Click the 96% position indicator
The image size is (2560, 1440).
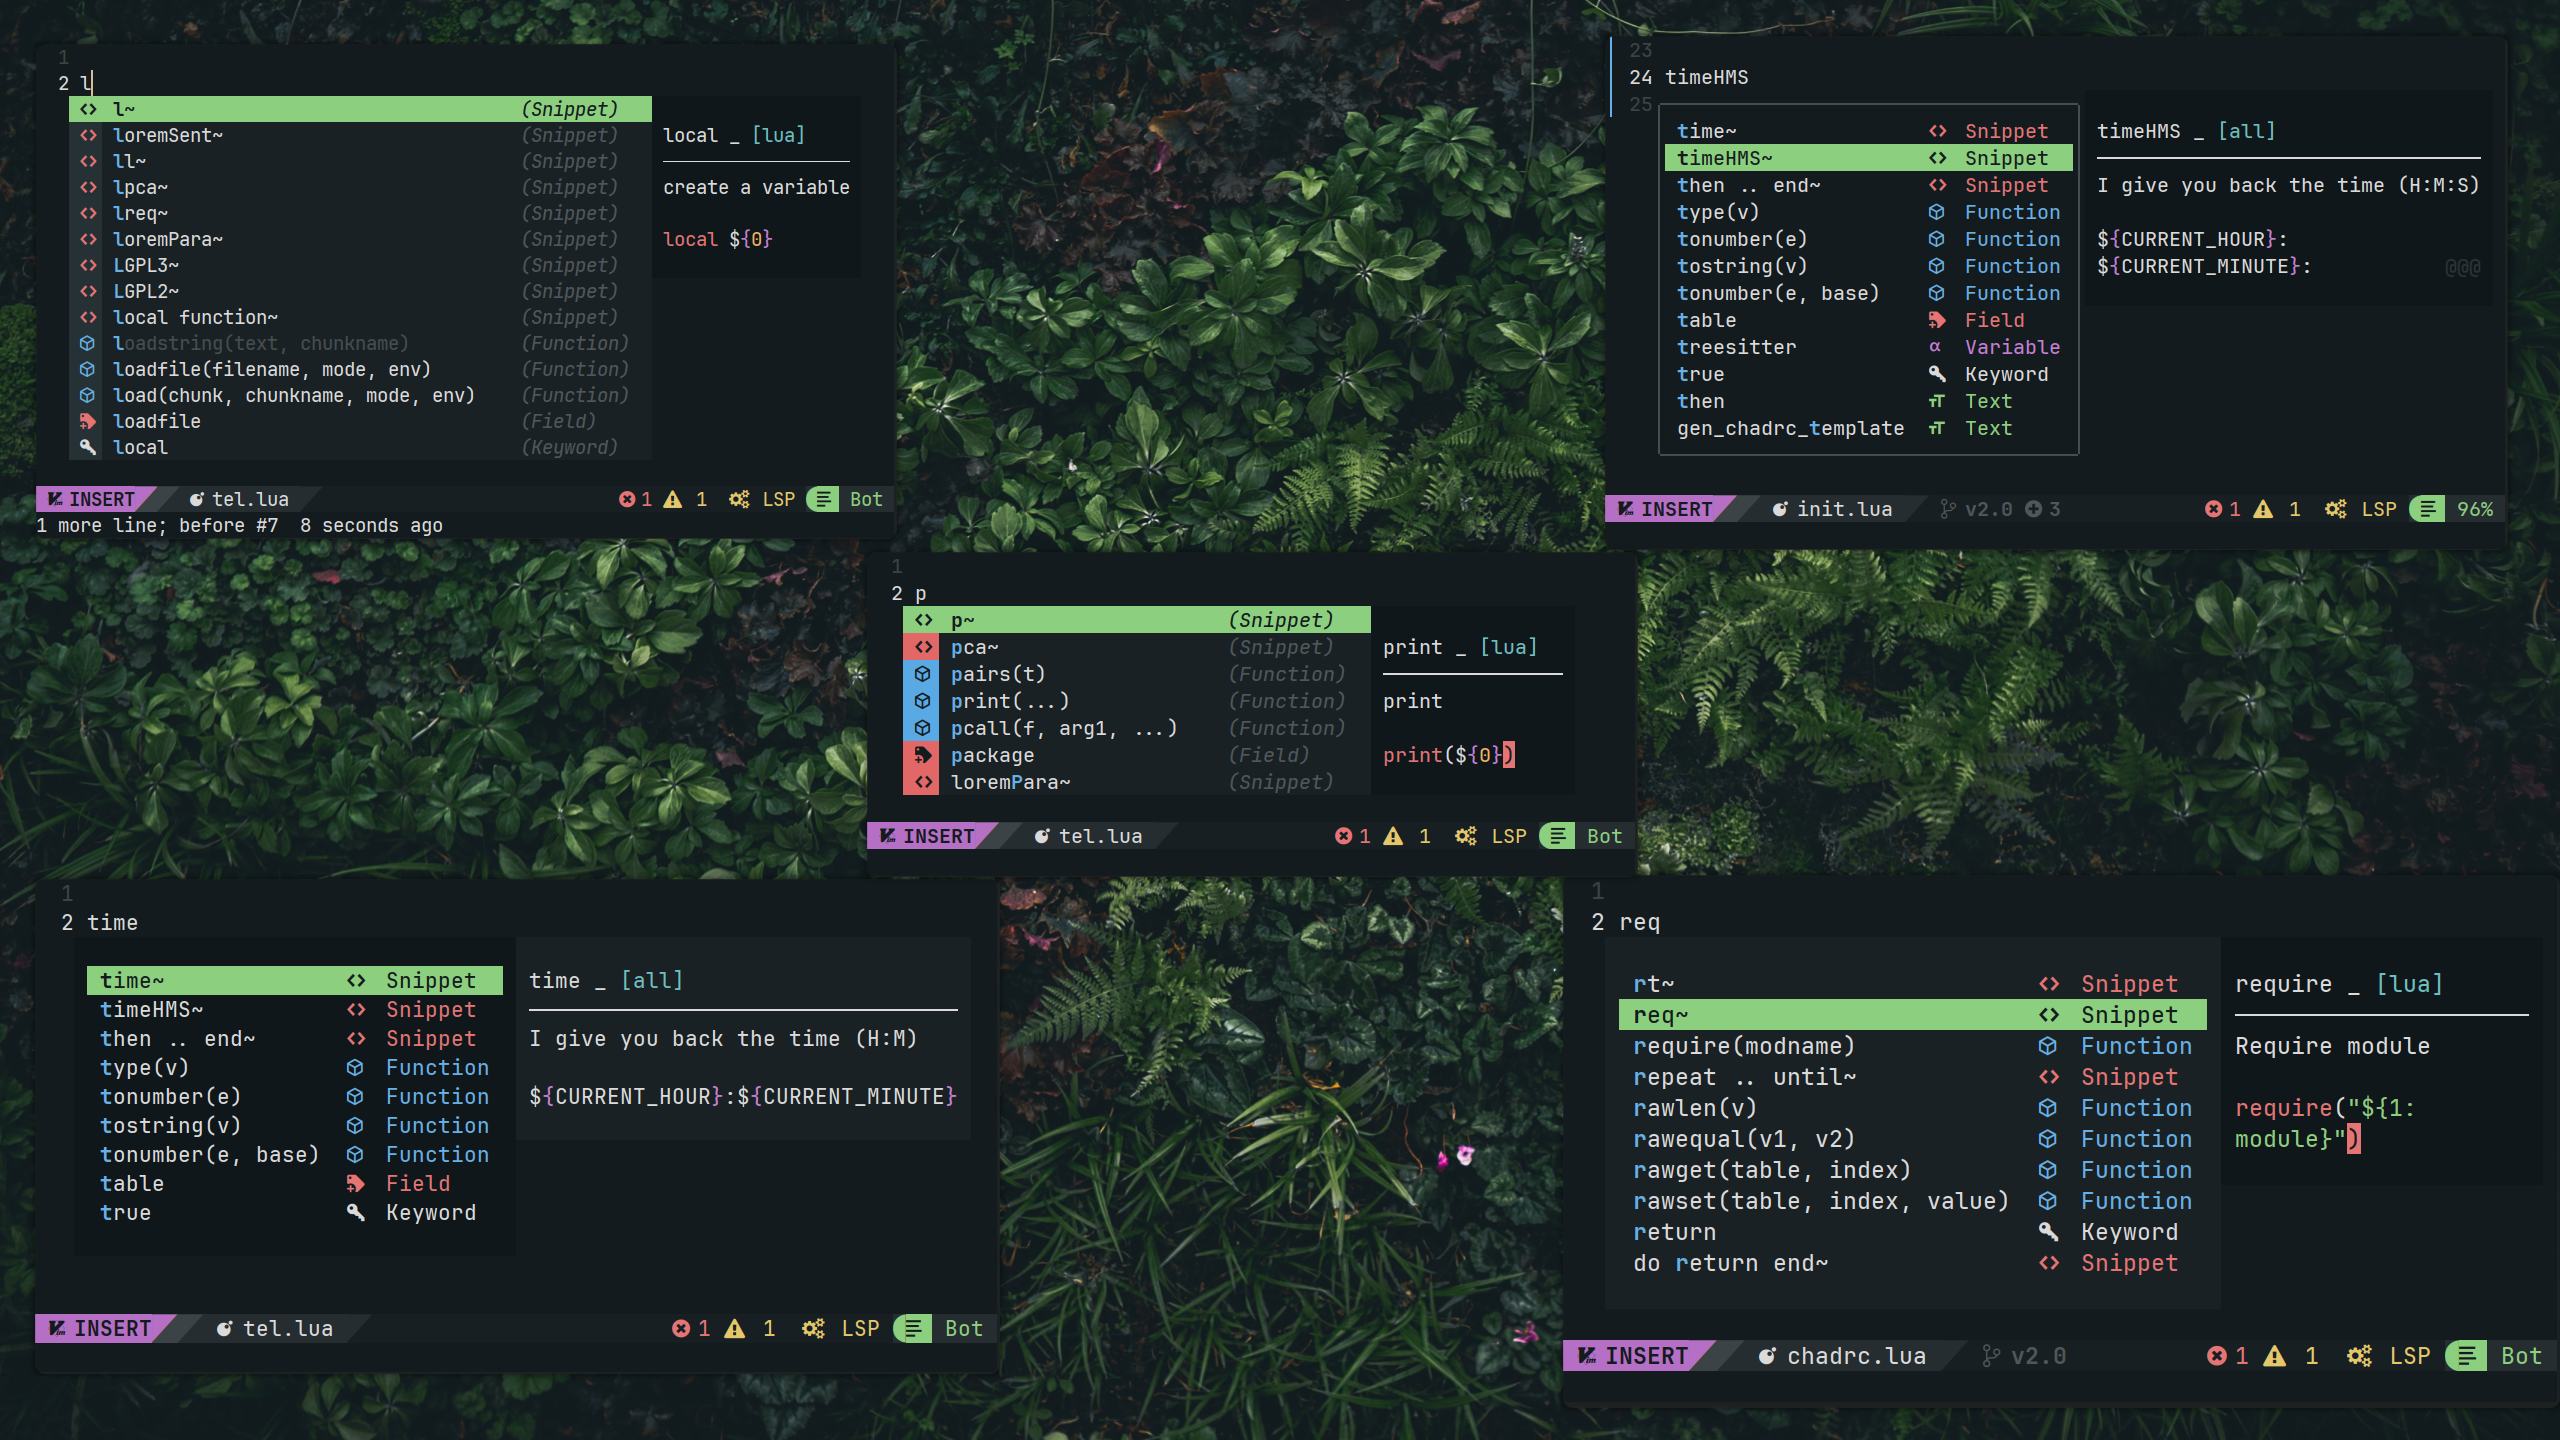[2475, 509]
